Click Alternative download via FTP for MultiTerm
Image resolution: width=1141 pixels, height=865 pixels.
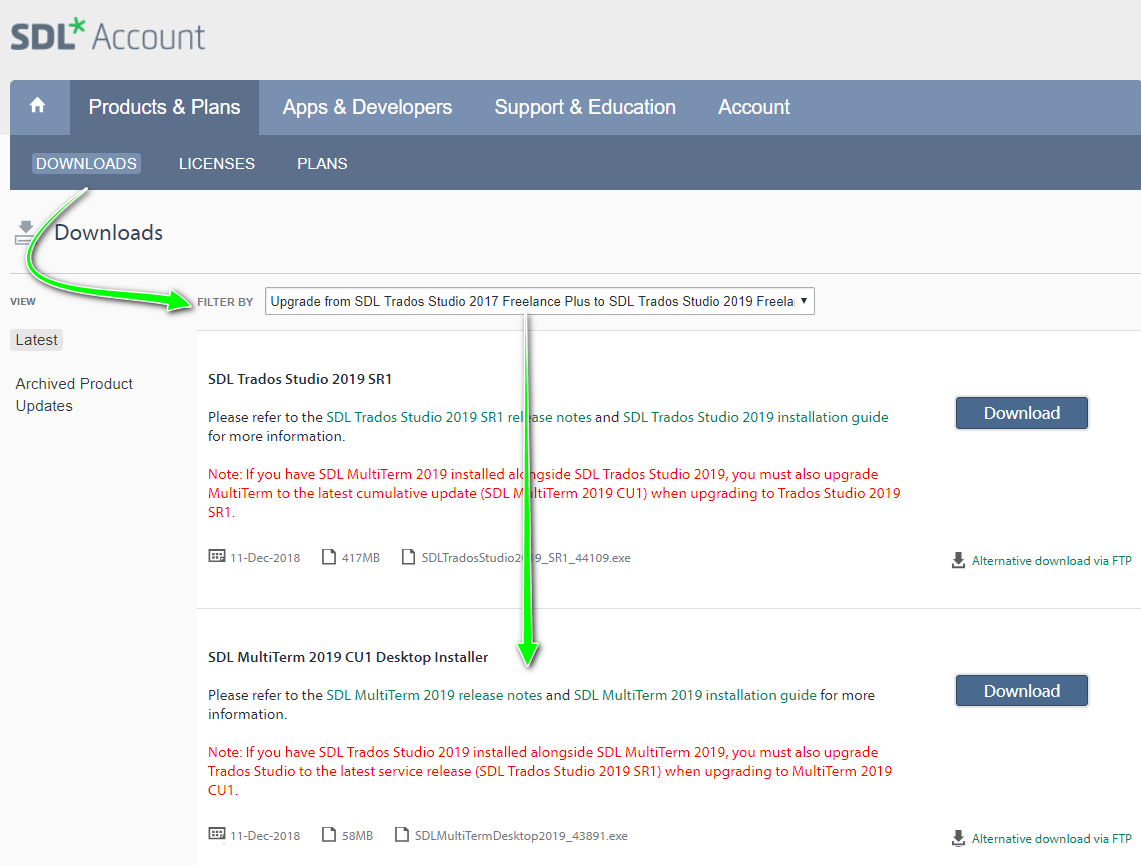[x=1051, y=839]
